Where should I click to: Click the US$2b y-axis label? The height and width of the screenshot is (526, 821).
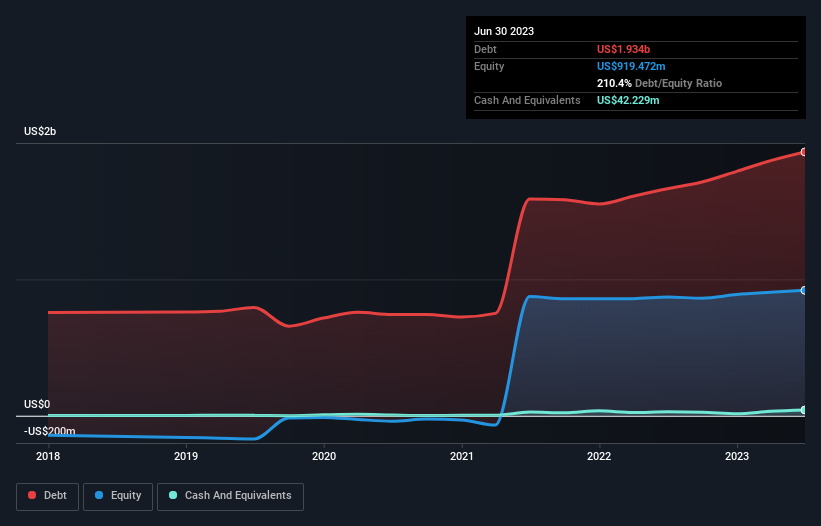coord(40,131)
